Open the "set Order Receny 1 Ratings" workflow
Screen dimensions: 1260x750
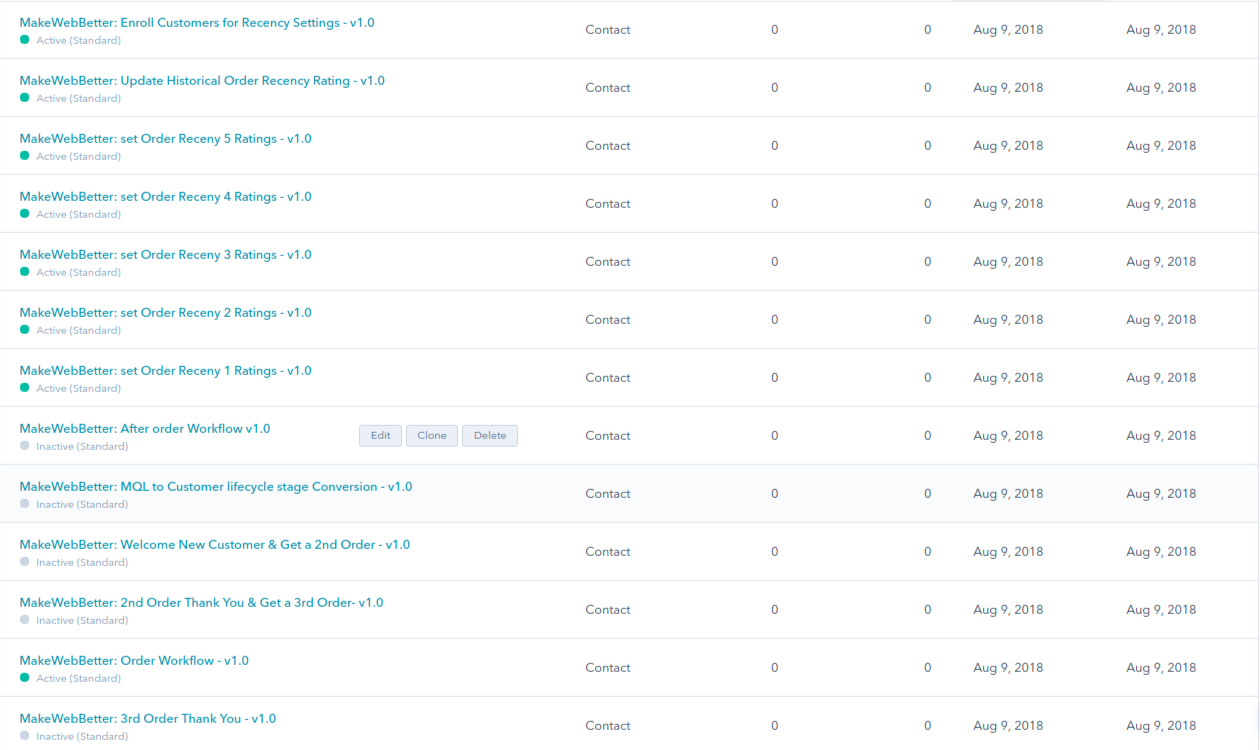click(165, 370)
